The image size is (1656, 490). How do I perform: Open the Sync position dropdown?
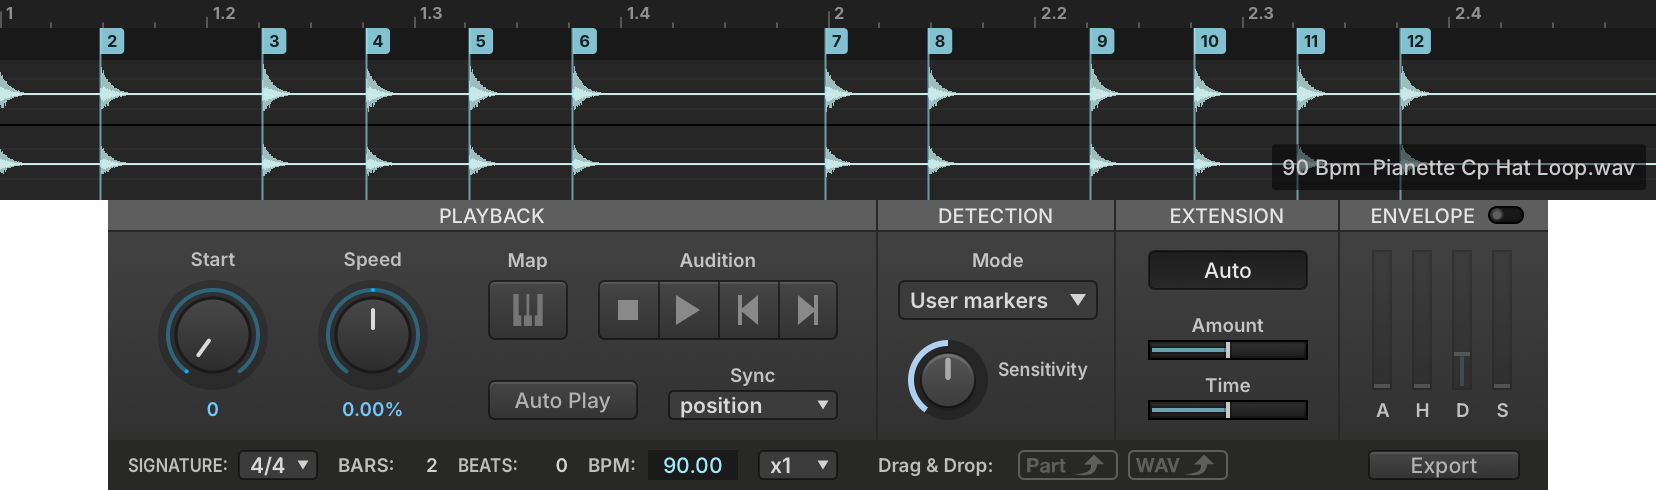coord(752,405)
